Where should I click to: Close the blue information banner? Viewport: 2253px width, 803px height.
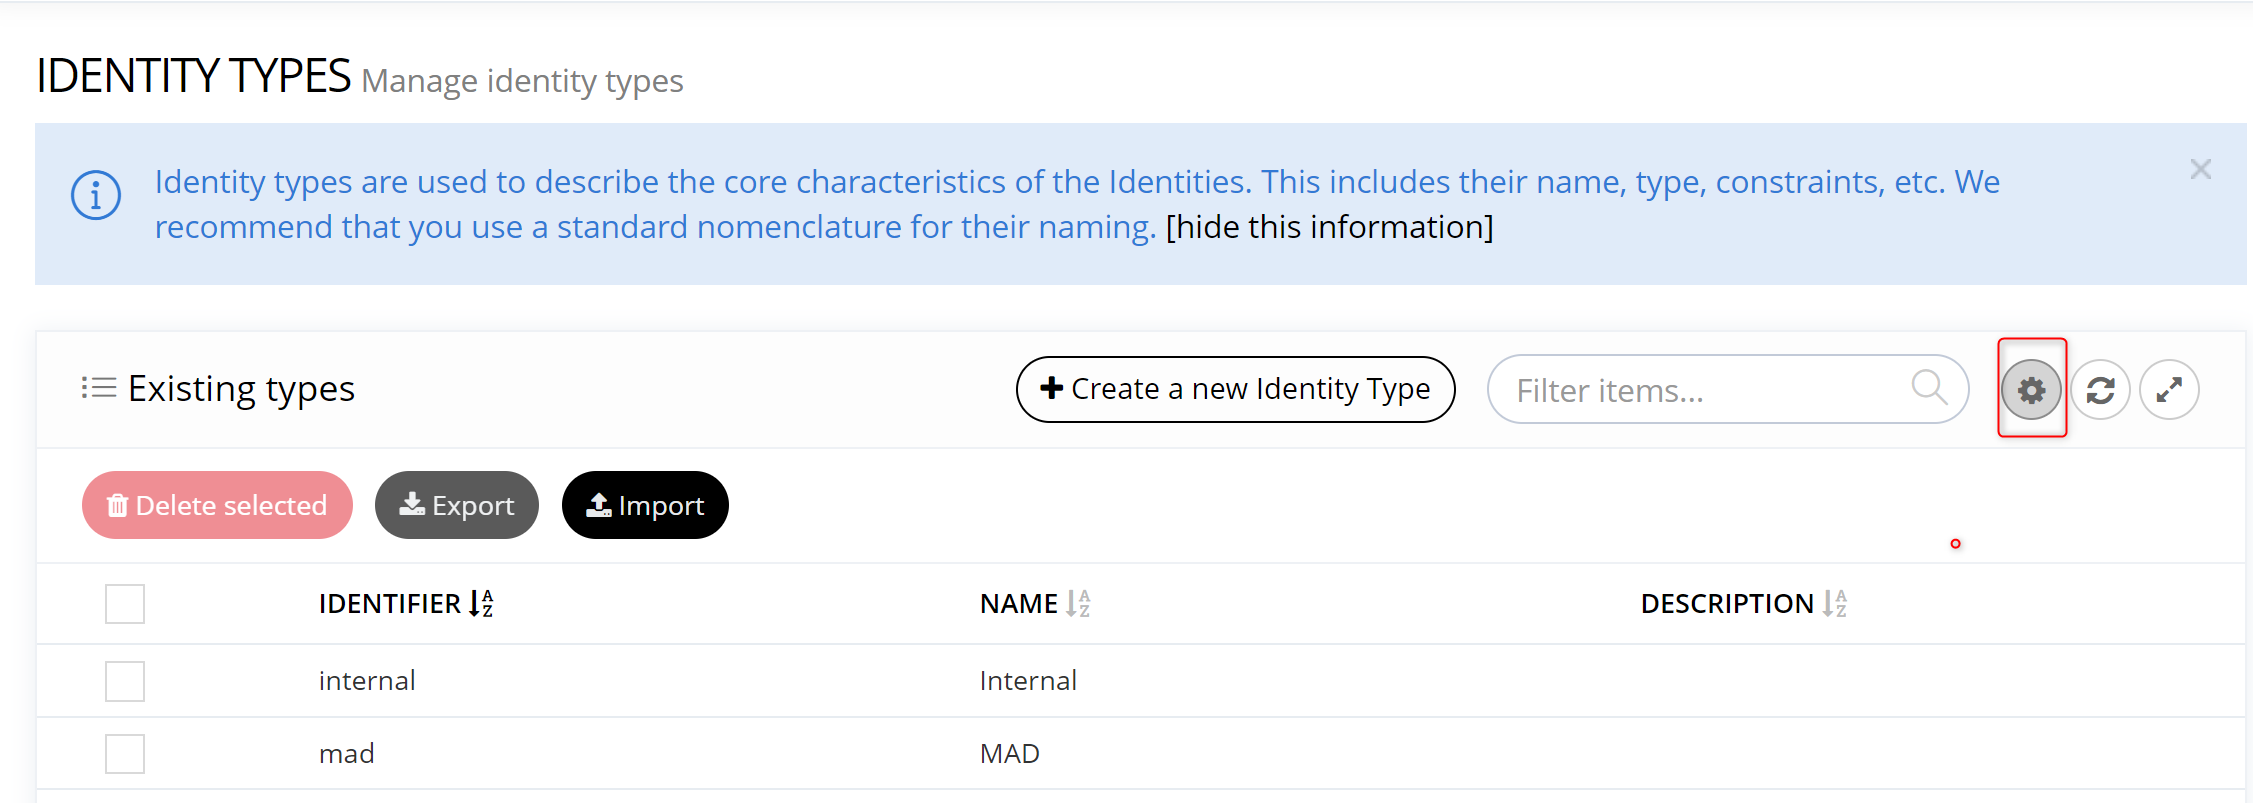pyautogui.click(x=2200, y=169)
